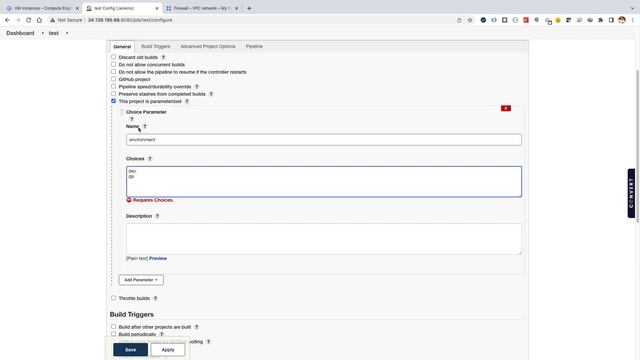Screen dimensions: 640x360
Task: Show help for the Choices field
Action: (x=150, y=159)
